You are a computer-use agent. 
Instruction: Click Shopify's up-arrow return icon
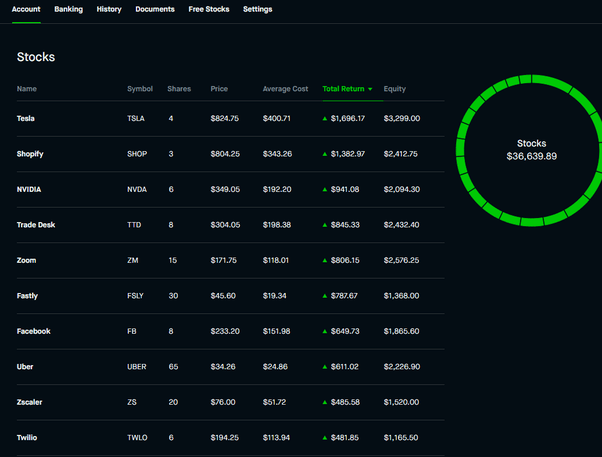[325, 154]
